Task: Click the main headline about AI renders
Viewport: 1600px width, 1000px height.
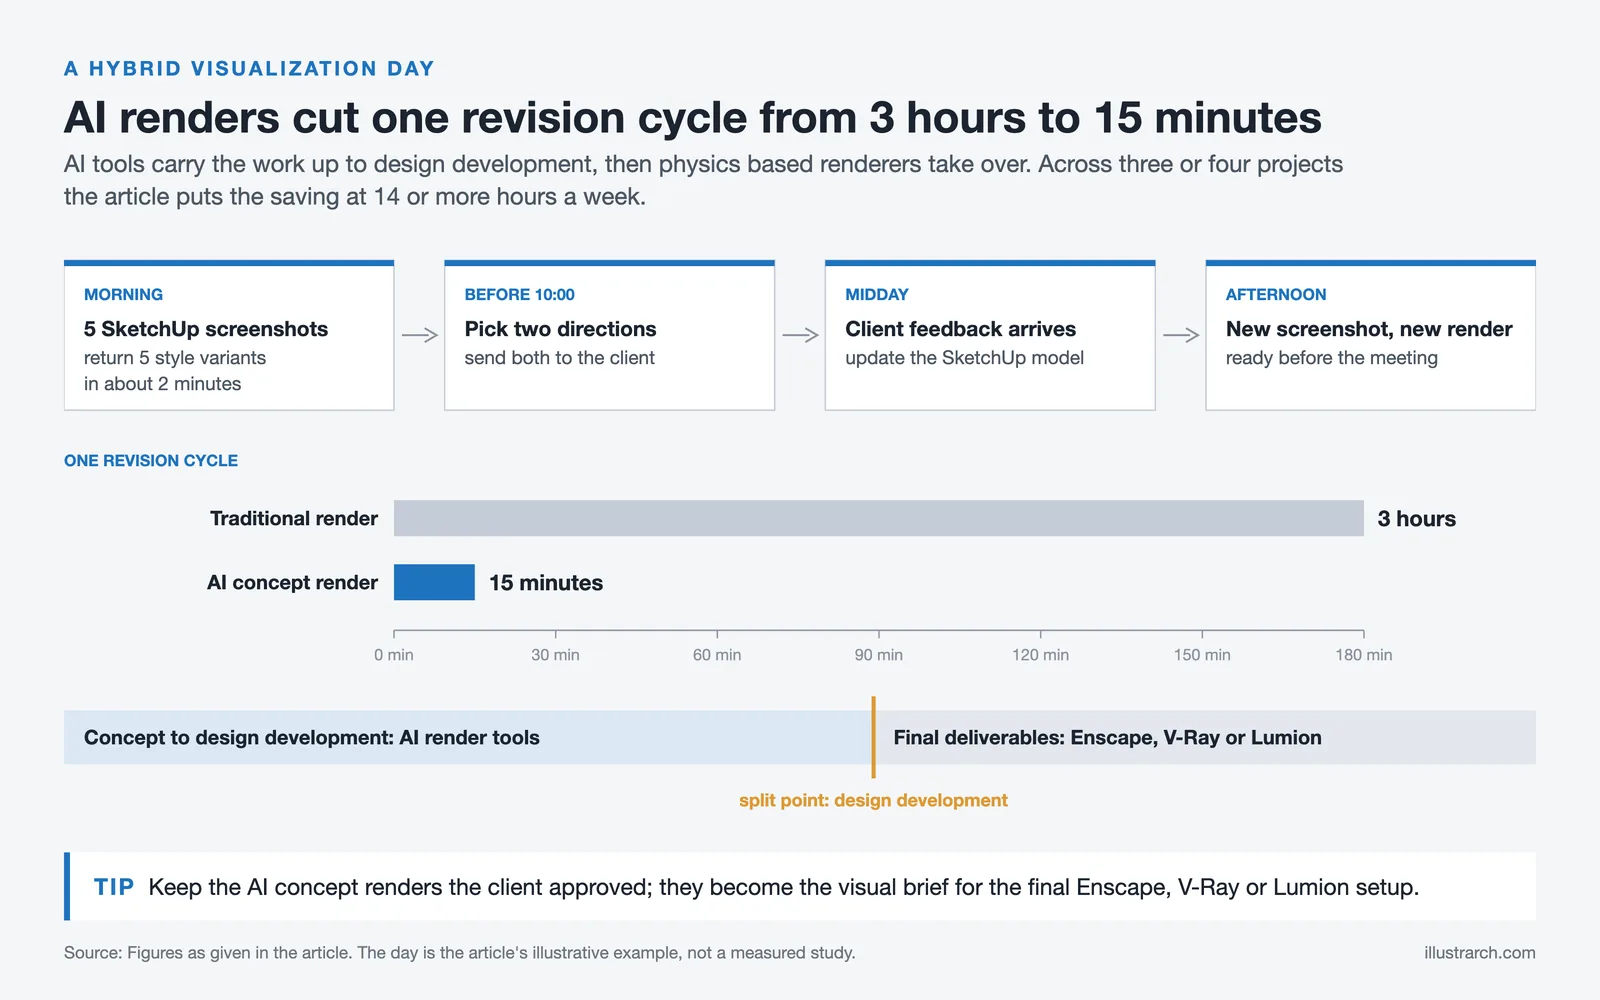Action: [692, 118]
